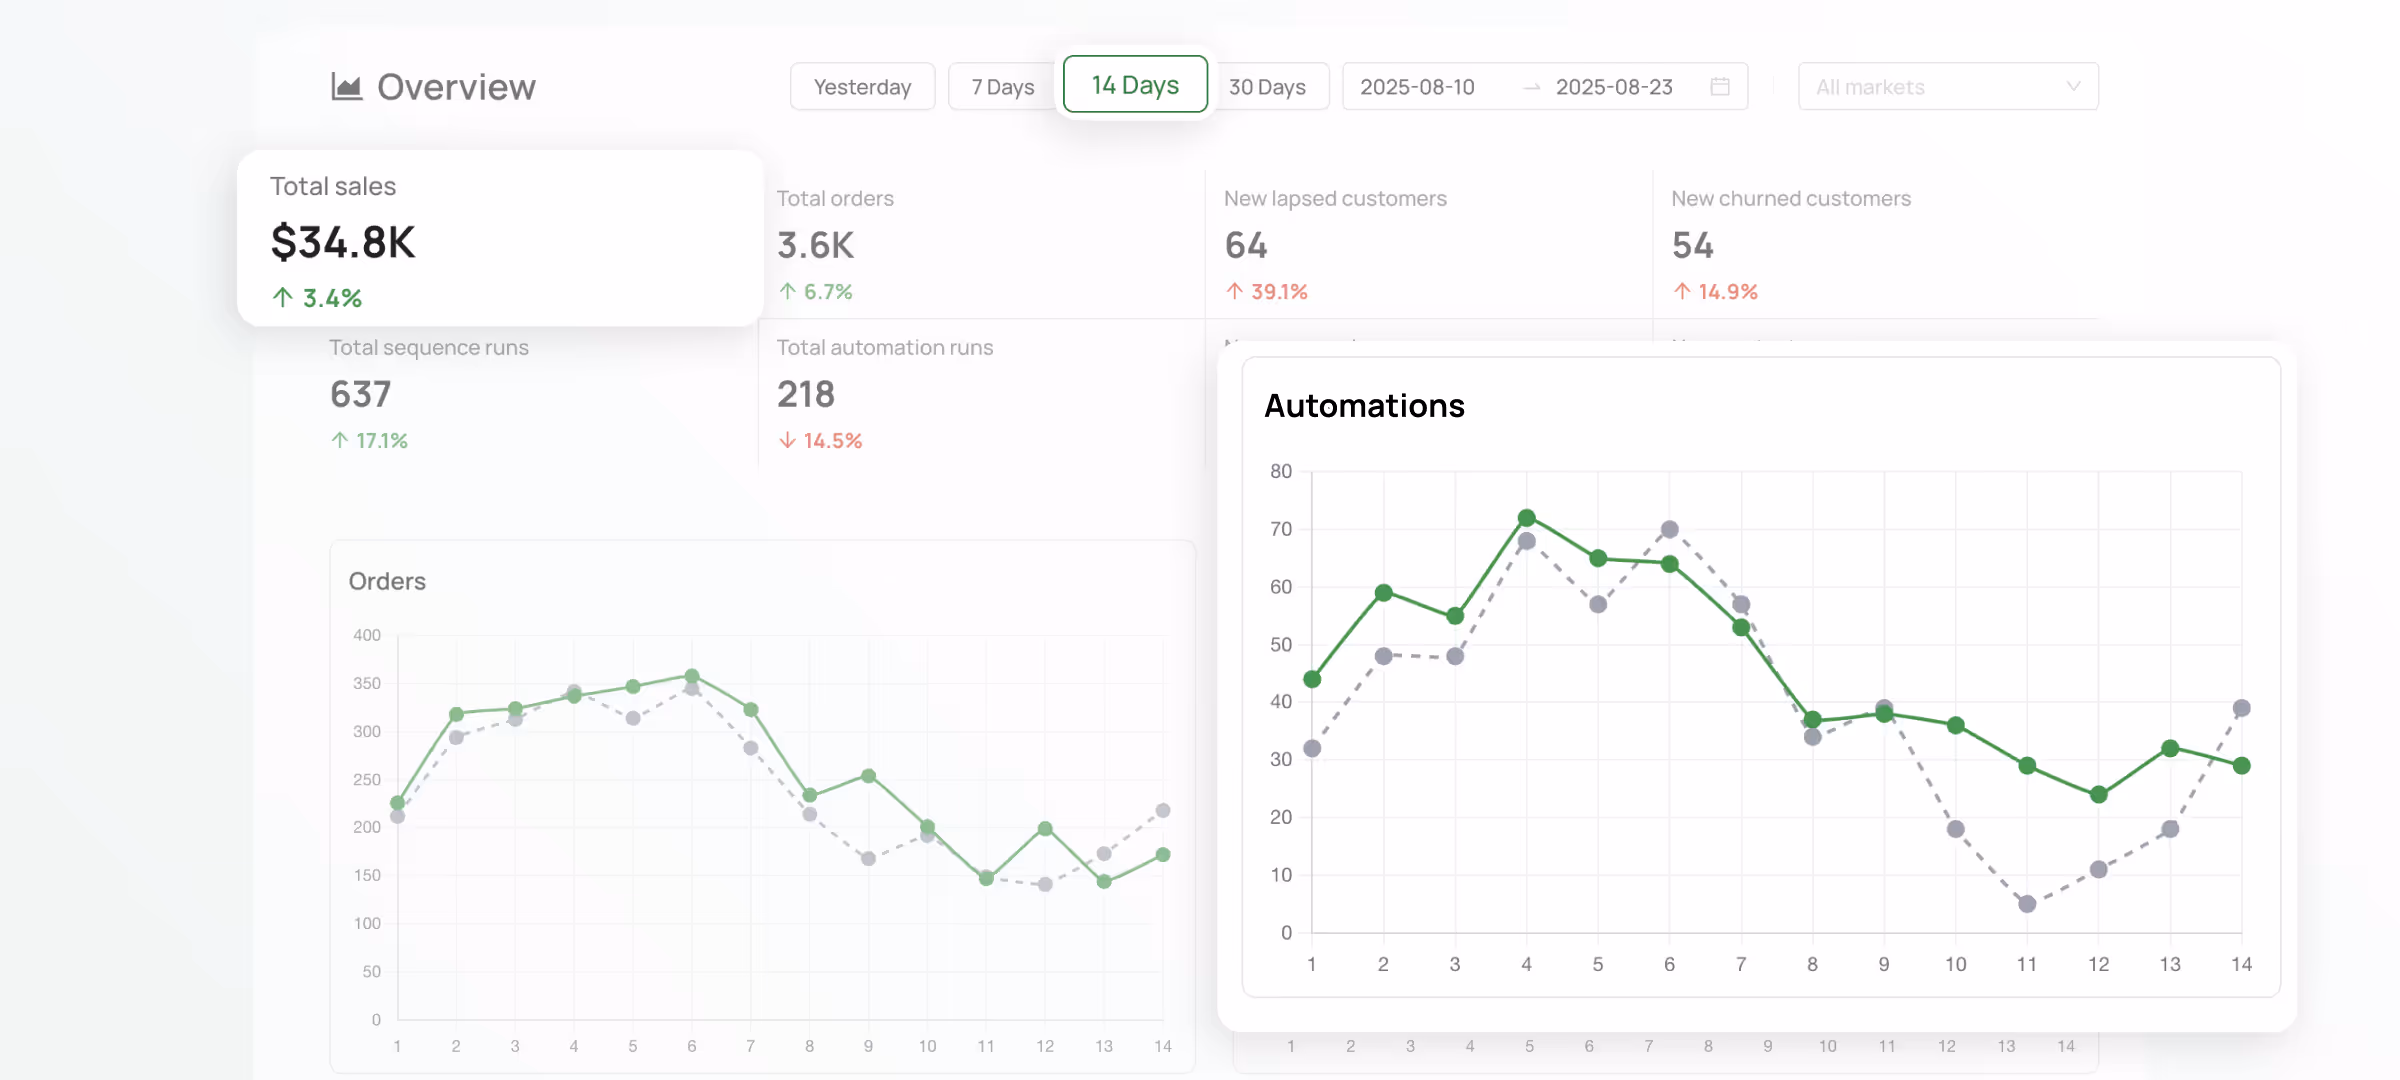Click the red up arrow beside 14.9%
The height and width of the screenshot is (1080, 2400).
tap(1681, 290)
